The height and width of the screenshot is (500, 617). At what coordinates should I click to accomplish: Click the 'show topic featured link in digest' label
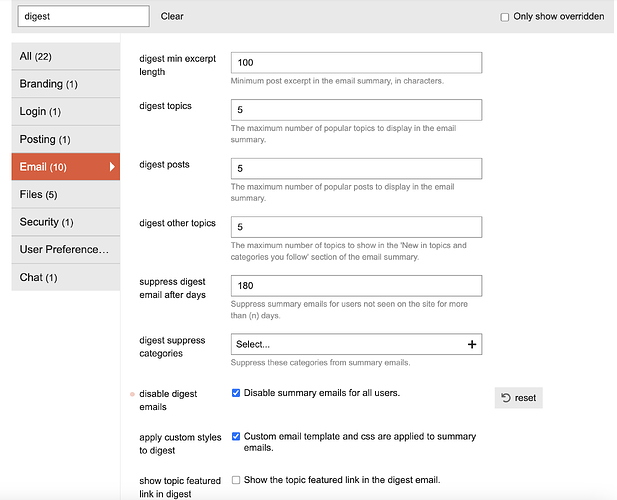(180, 487)
